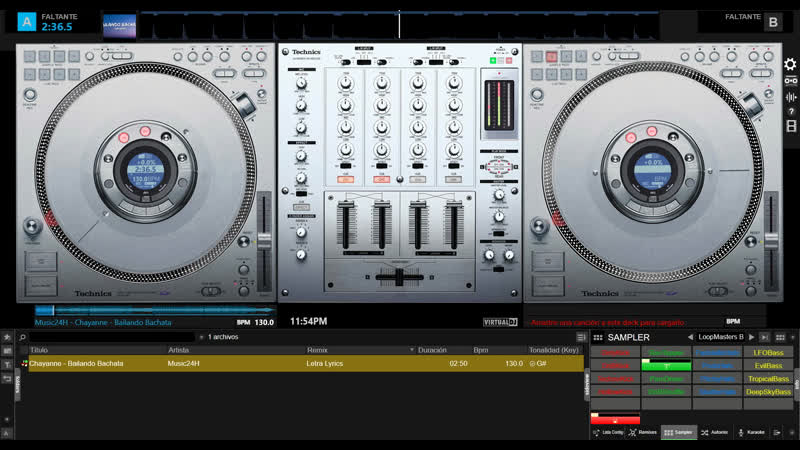
Task: Switch to the first sideview list tab
Action: pos(608,433)
